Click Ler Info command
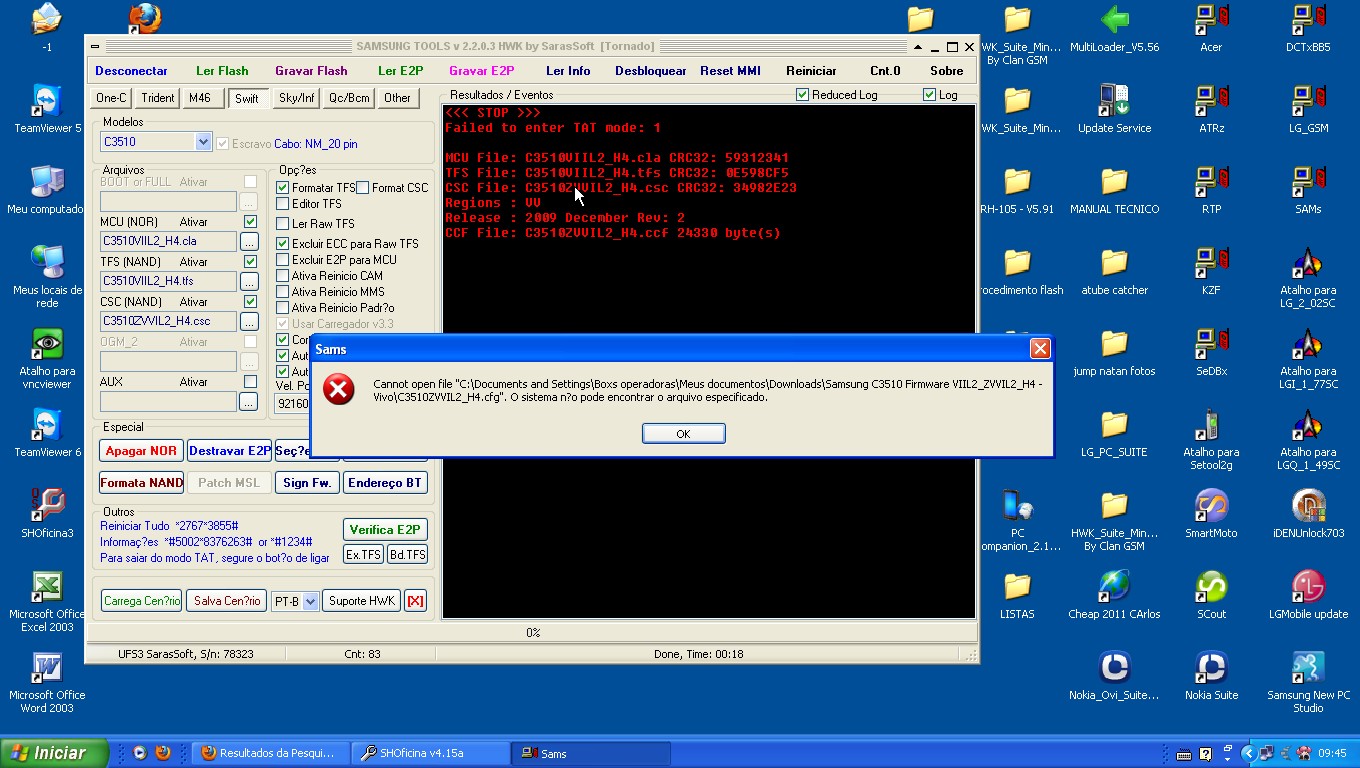The width and height of the screenshot is (1360, 768). point(568,71)
